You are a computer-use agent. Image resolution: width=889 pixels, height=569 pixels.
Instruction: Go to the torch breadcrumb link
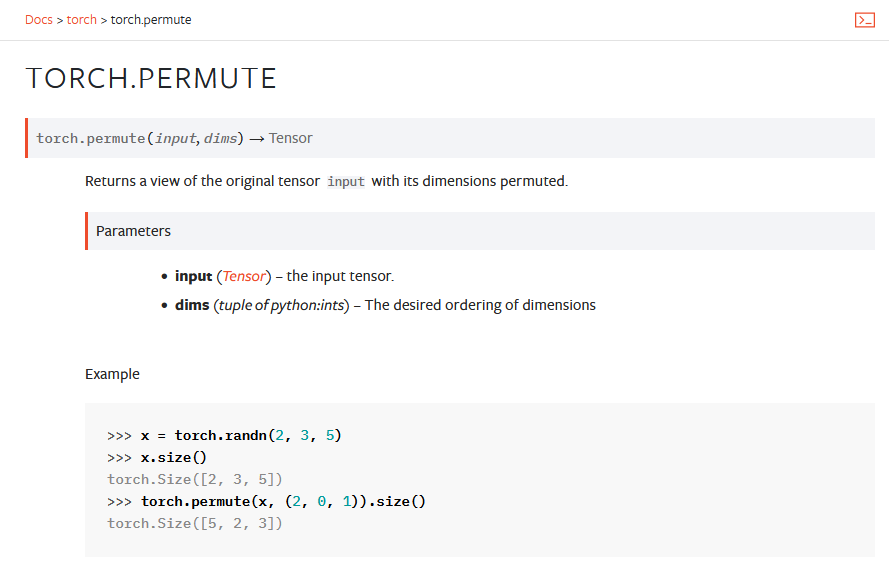coord(81,20)
